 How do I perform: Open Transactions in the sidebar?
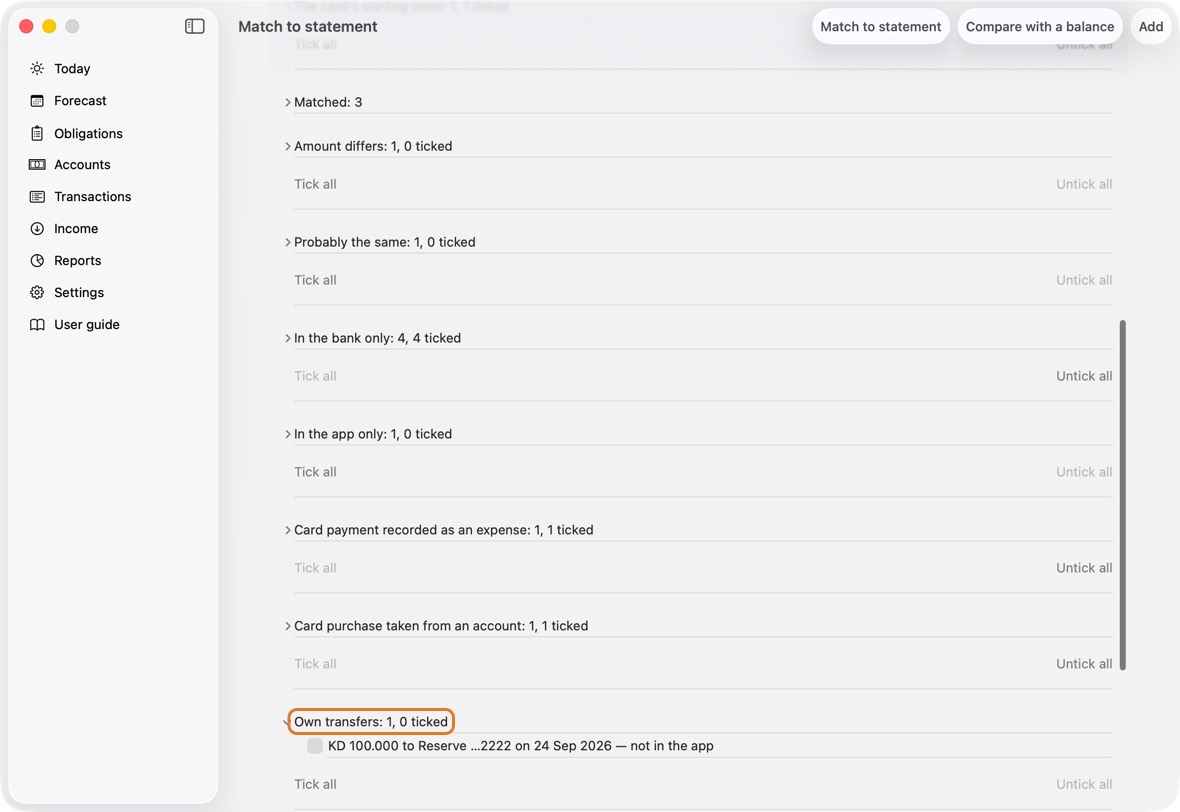(93, 196)
